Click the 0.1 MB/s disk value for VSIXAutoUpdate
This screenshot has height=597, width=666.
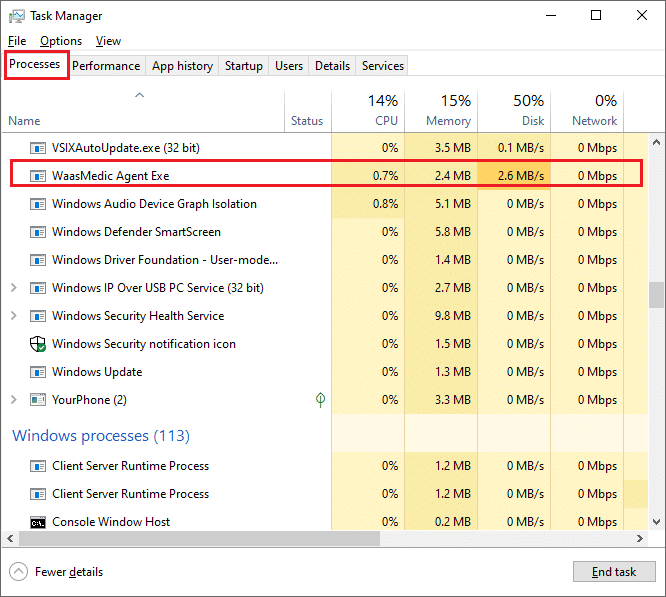click(x=521, y=148)
